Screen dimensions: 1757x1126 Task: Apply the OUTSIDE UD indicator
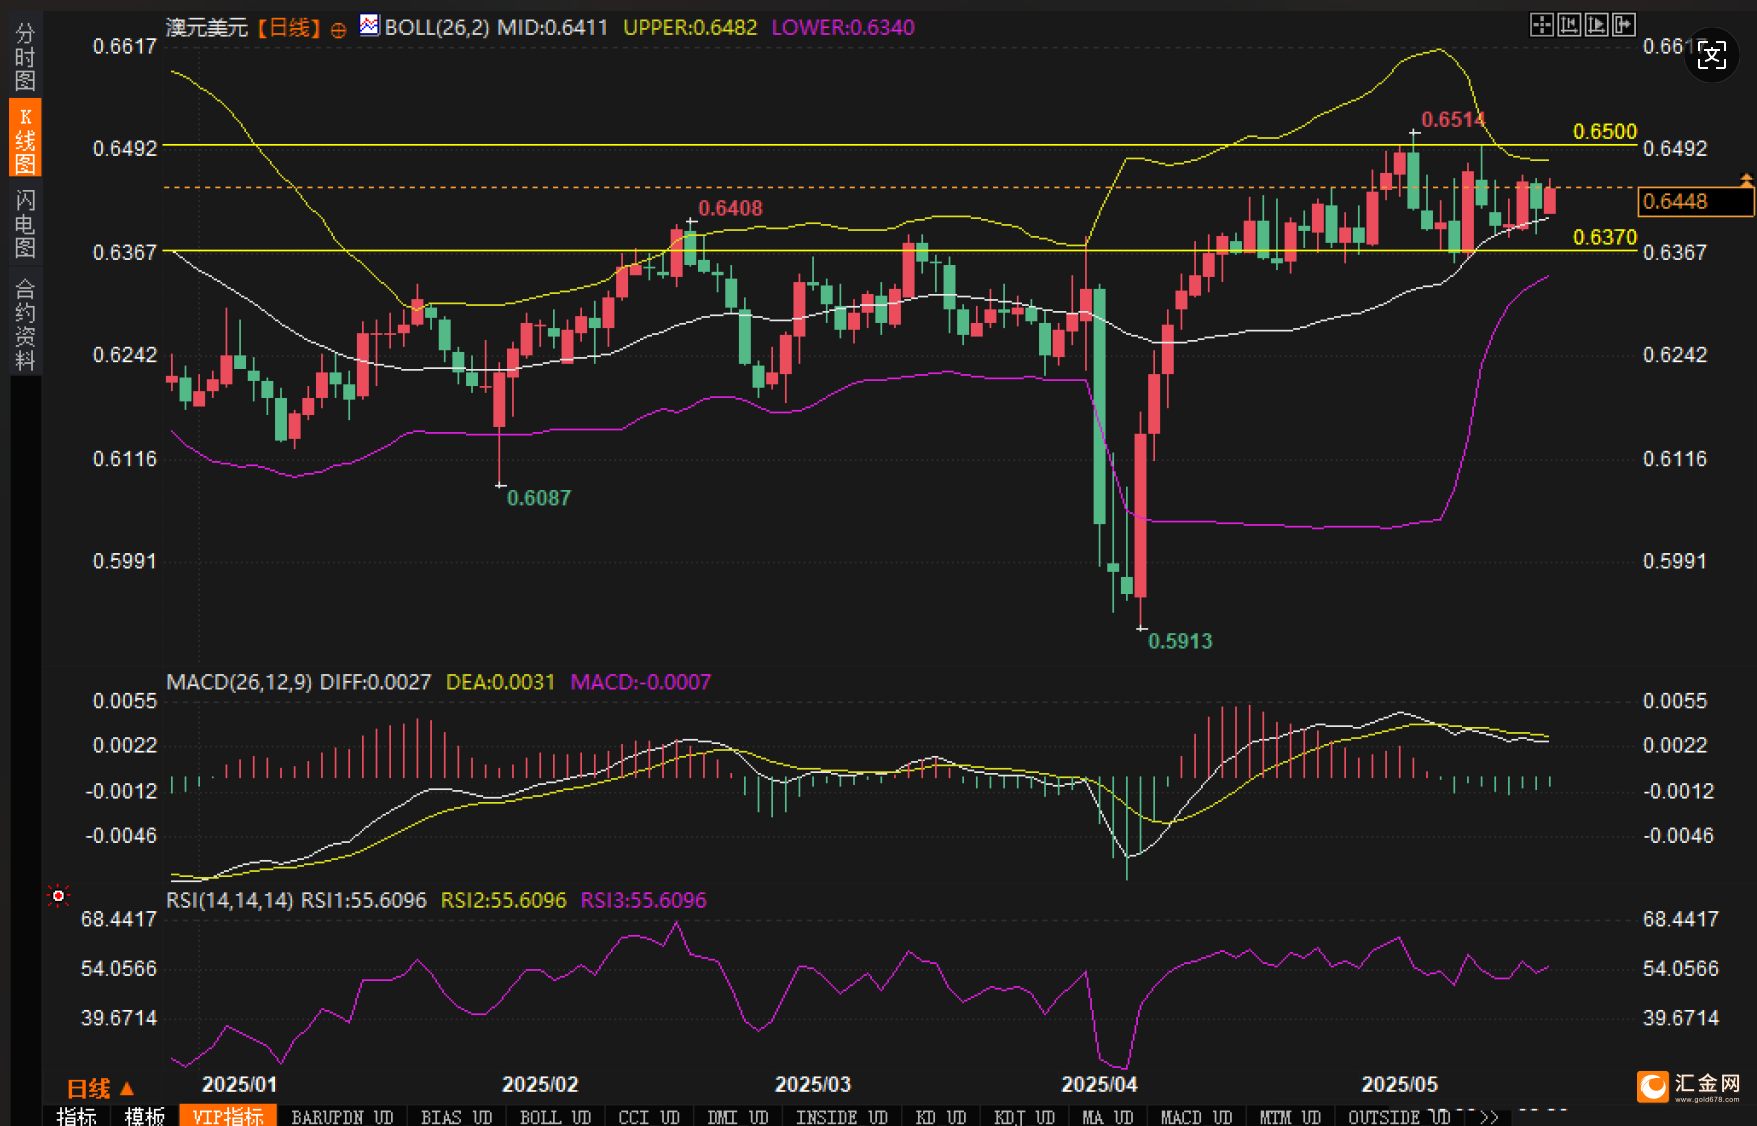pyautogui.click(x=1399, y=1116)
